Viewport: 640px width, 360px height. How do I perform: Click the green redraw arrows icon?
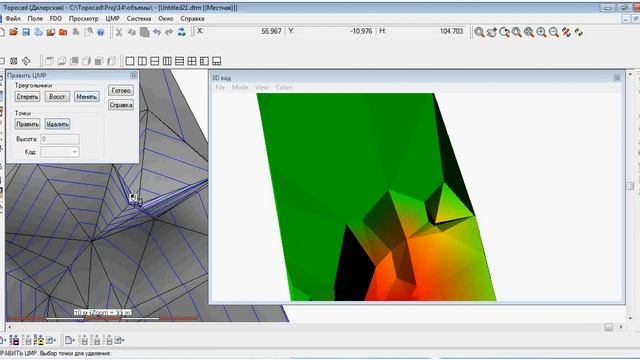(579, 32)
